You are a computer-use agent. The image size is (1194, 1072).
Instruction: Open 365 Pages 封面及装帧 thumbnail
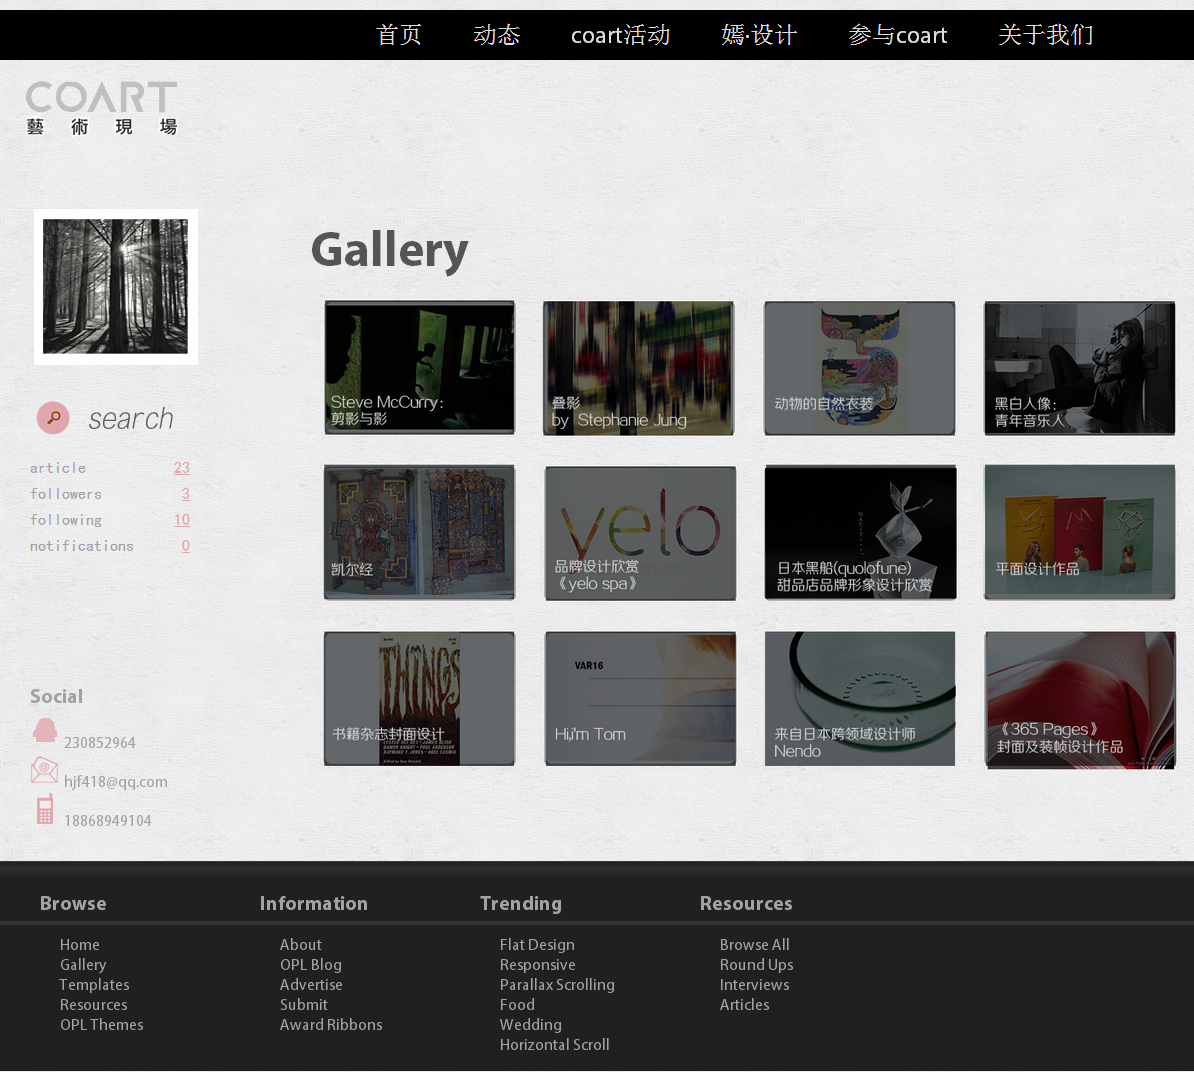[1080, 700]
